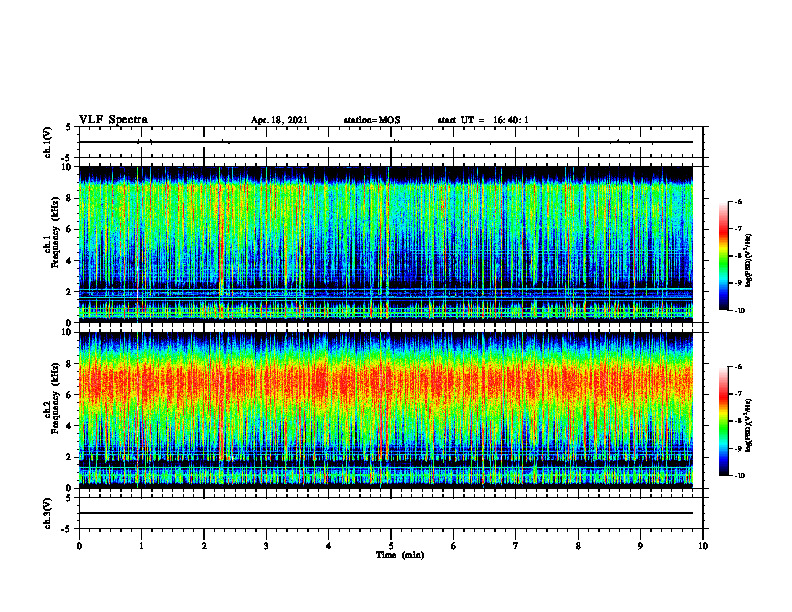This screenshot has height=612, width=792.
Task: Click time axis tick label "1"
Action: (x=141, y=546)
